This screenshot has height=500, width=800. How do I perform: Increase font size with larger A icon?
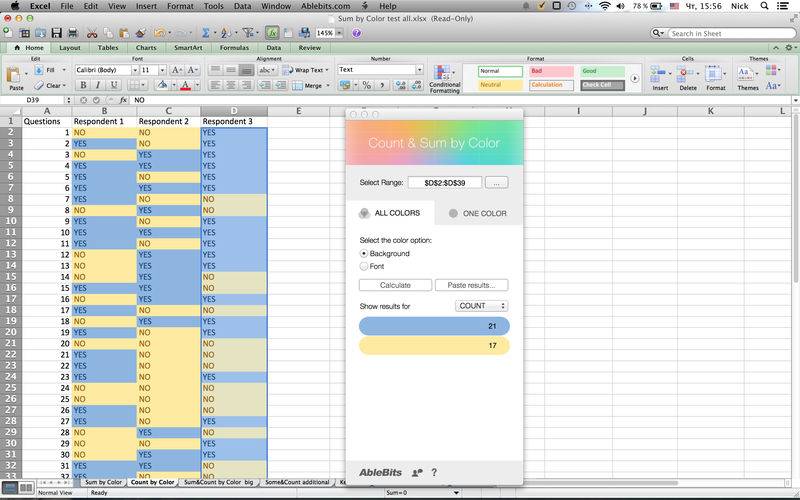176,70
